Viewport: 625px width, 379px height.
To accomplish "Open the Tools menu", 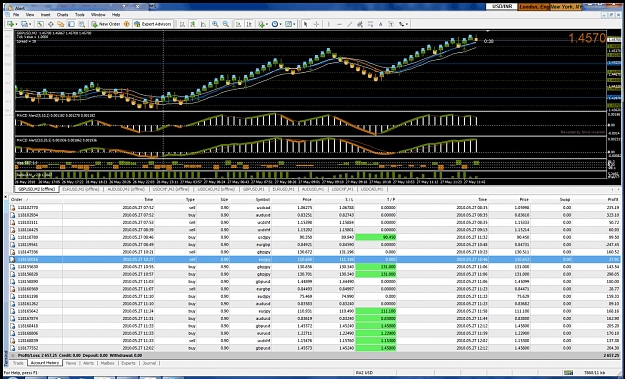I will click(80, 14).
